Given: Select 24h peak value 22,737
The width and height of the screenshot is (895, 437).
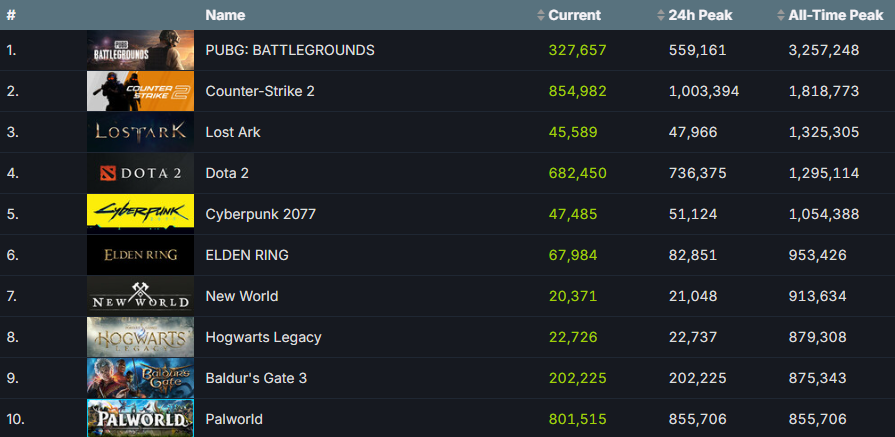Looking at the screenshot, I should 693,338.
